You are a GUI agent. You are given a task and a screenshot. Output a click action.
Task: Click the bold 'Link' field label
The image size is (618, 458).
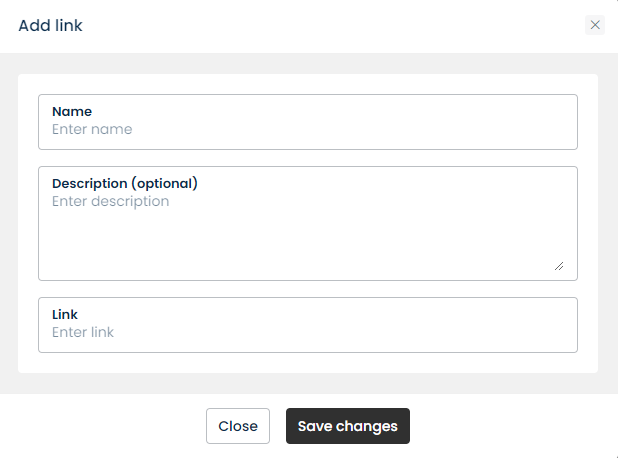65,315
